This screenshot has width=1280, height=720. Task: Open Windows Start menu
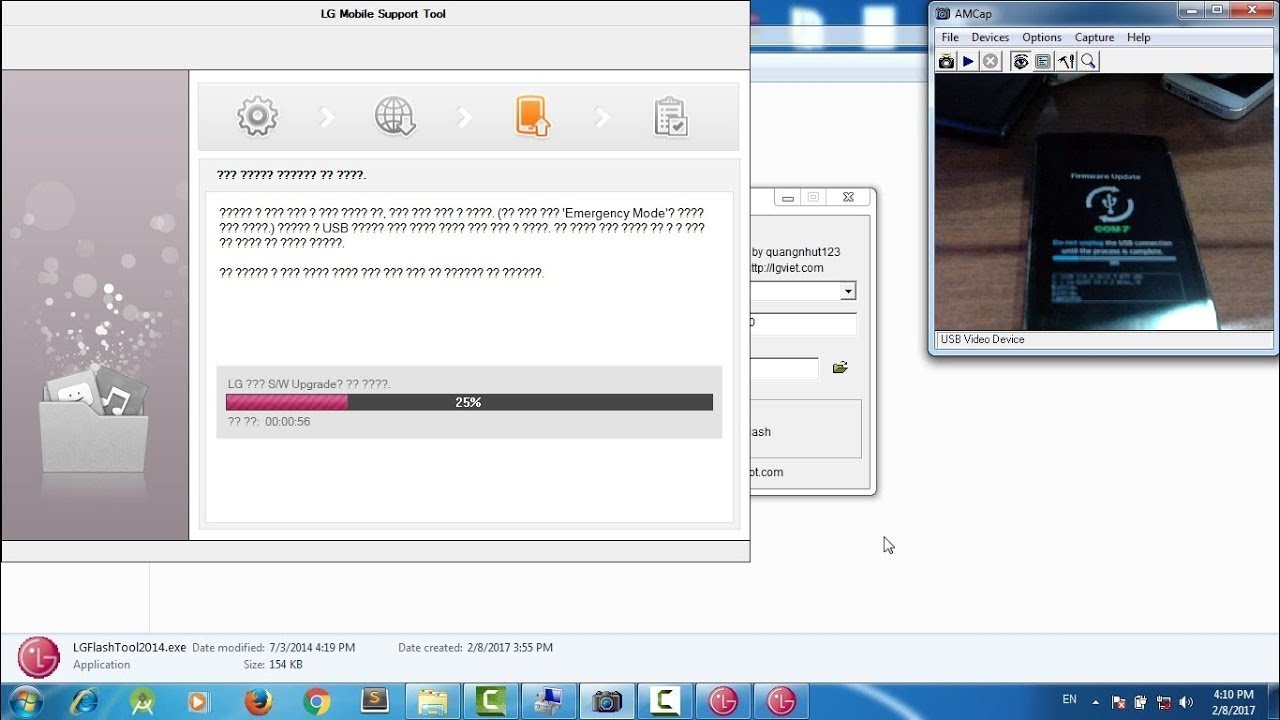click(24, 702)
